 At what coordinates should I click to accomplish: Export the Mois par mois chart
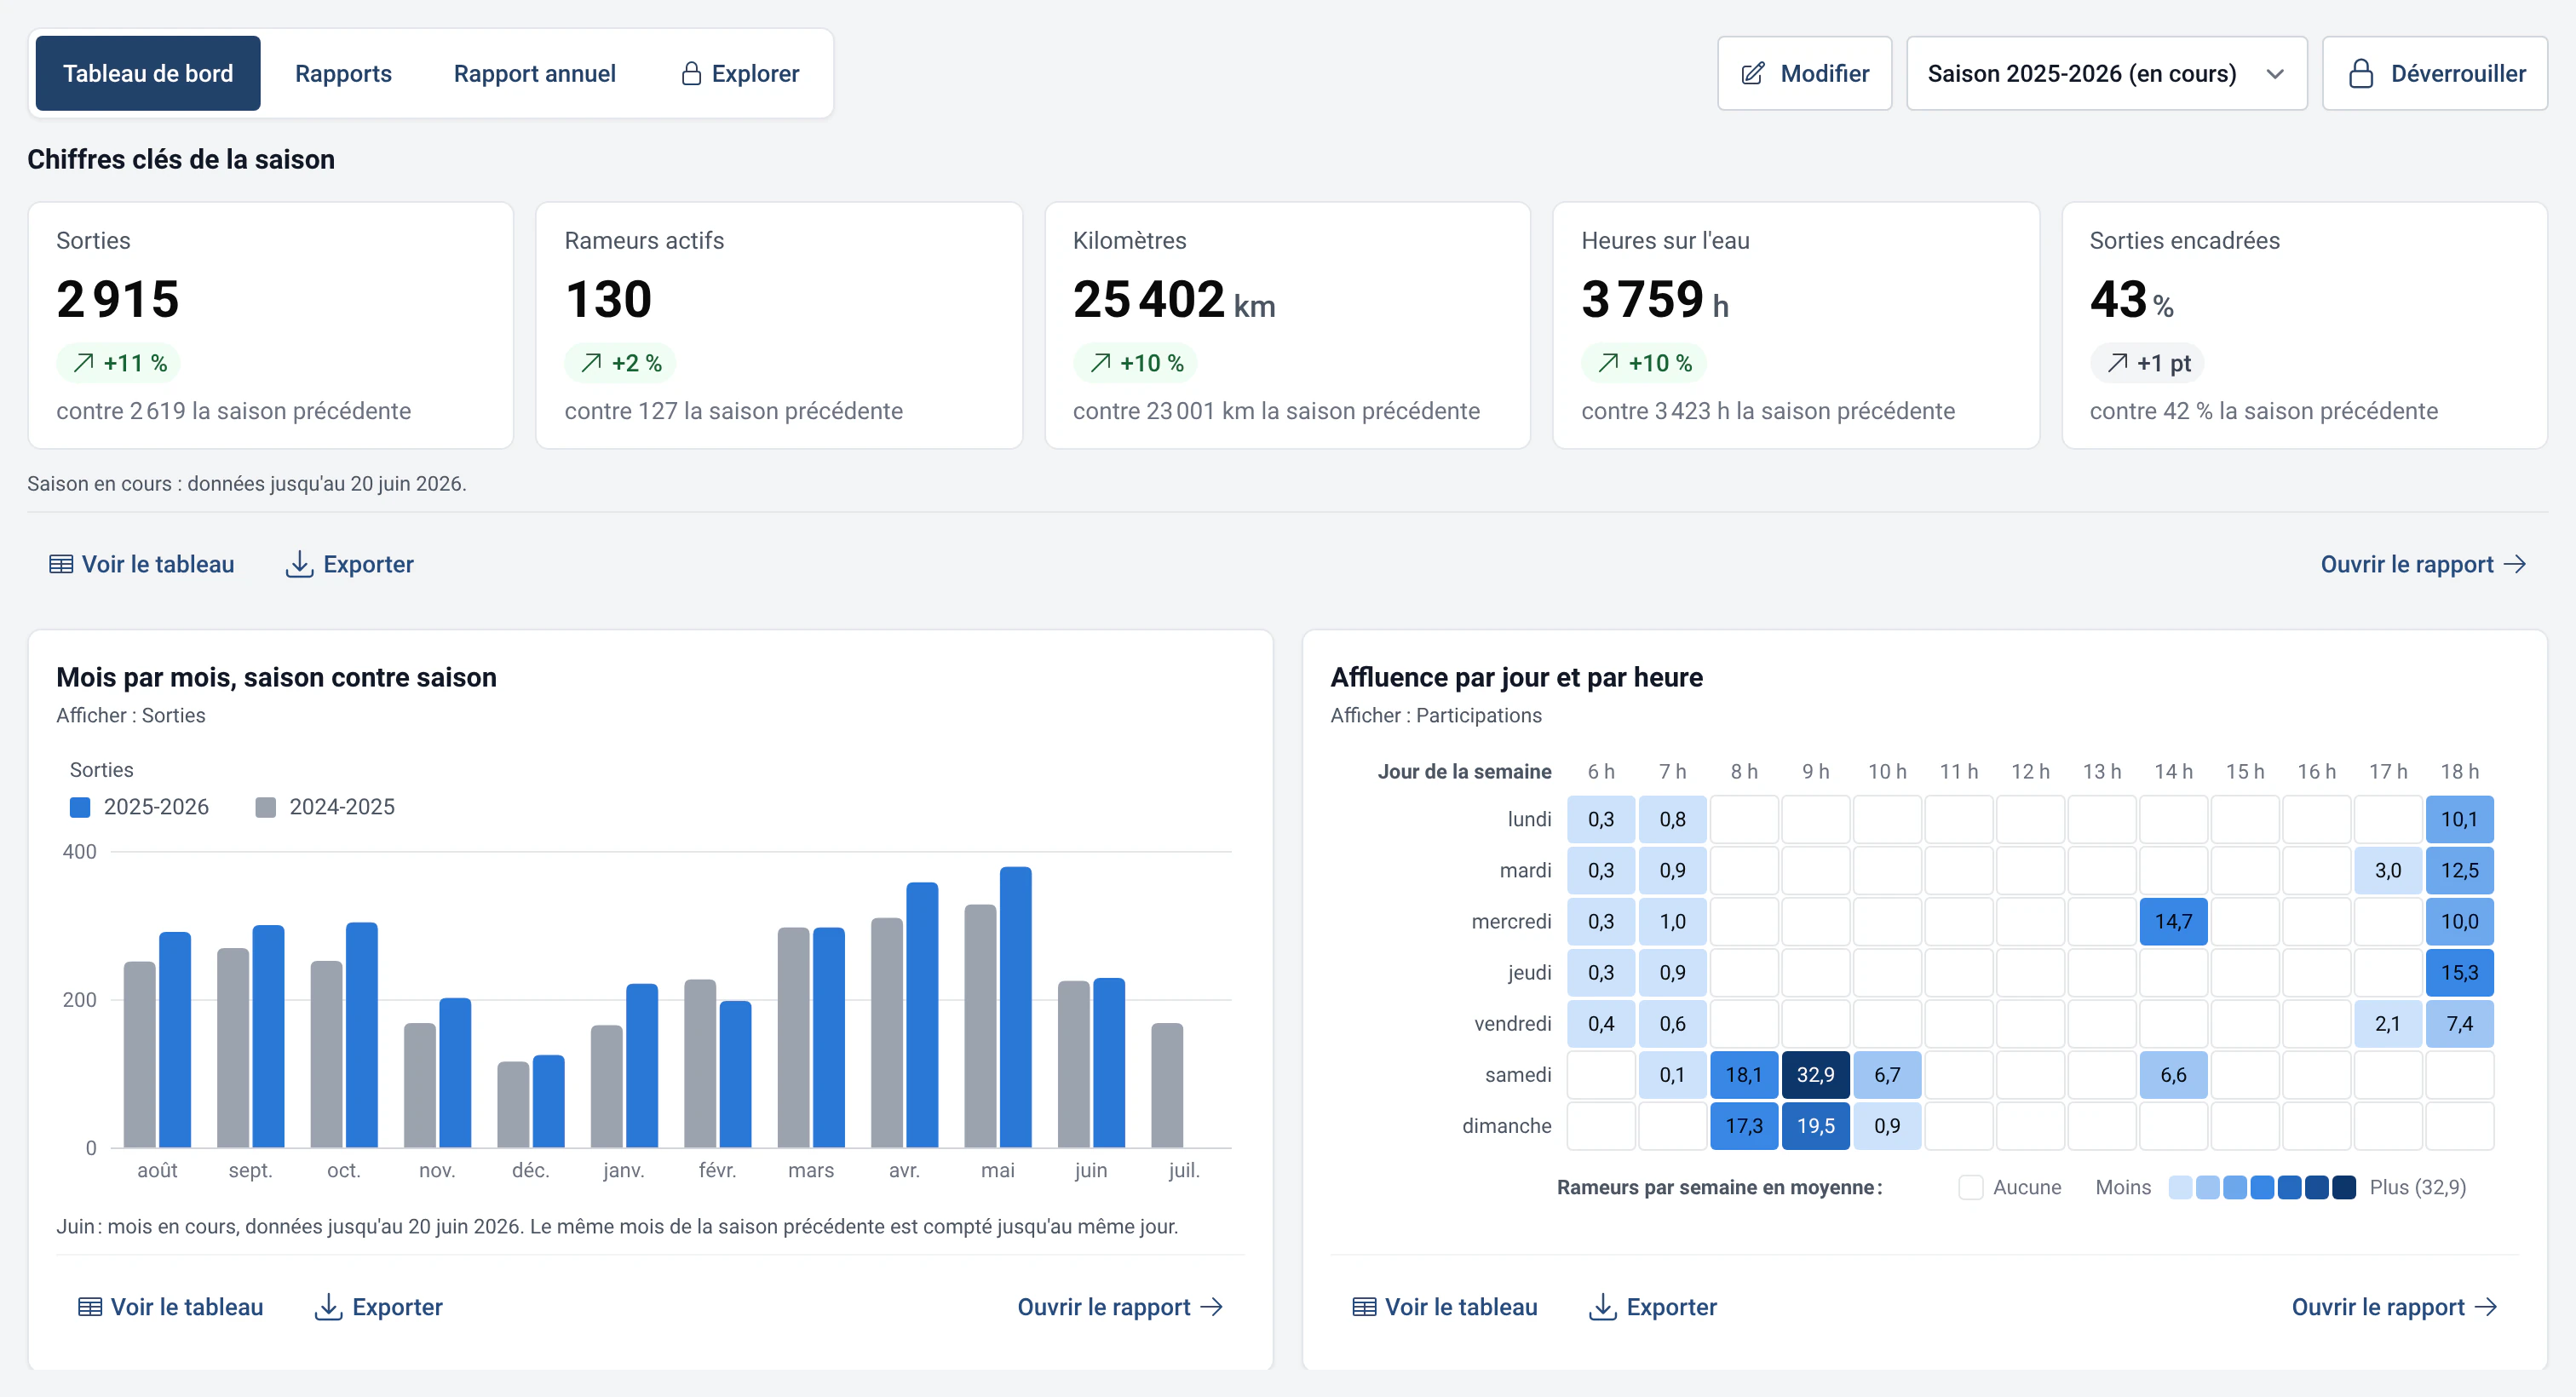coord(379,1307)
